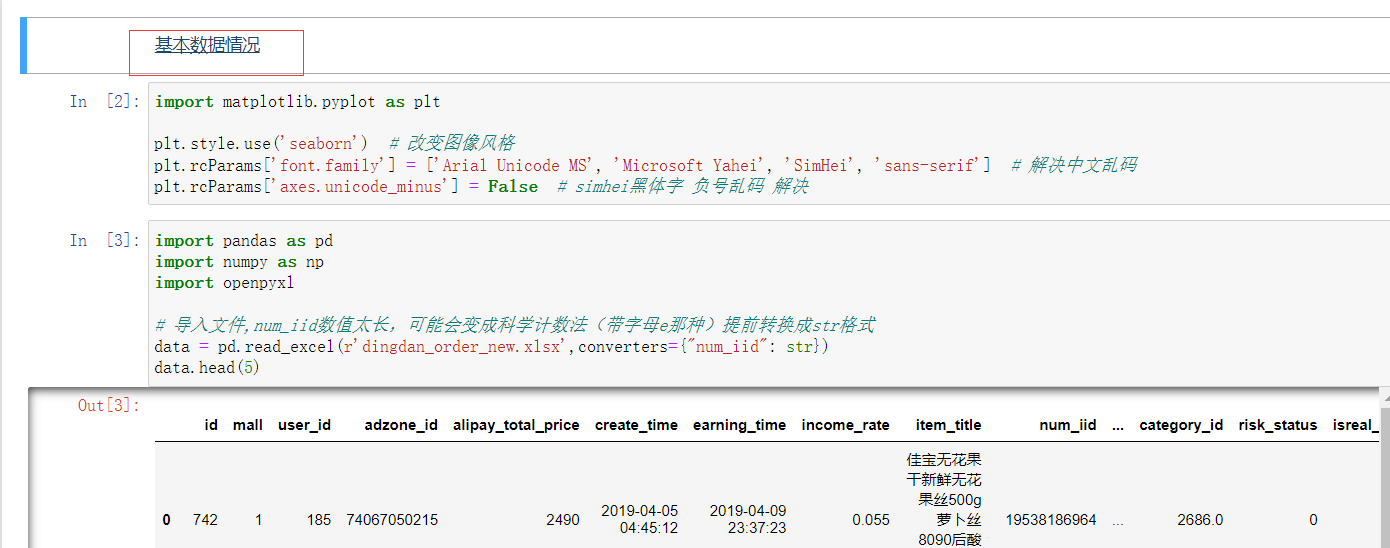Image resolution: width=1390 pixels, height=548 pixels.
Task: Click the income_rate column header
Action: [x=845, y=425]
